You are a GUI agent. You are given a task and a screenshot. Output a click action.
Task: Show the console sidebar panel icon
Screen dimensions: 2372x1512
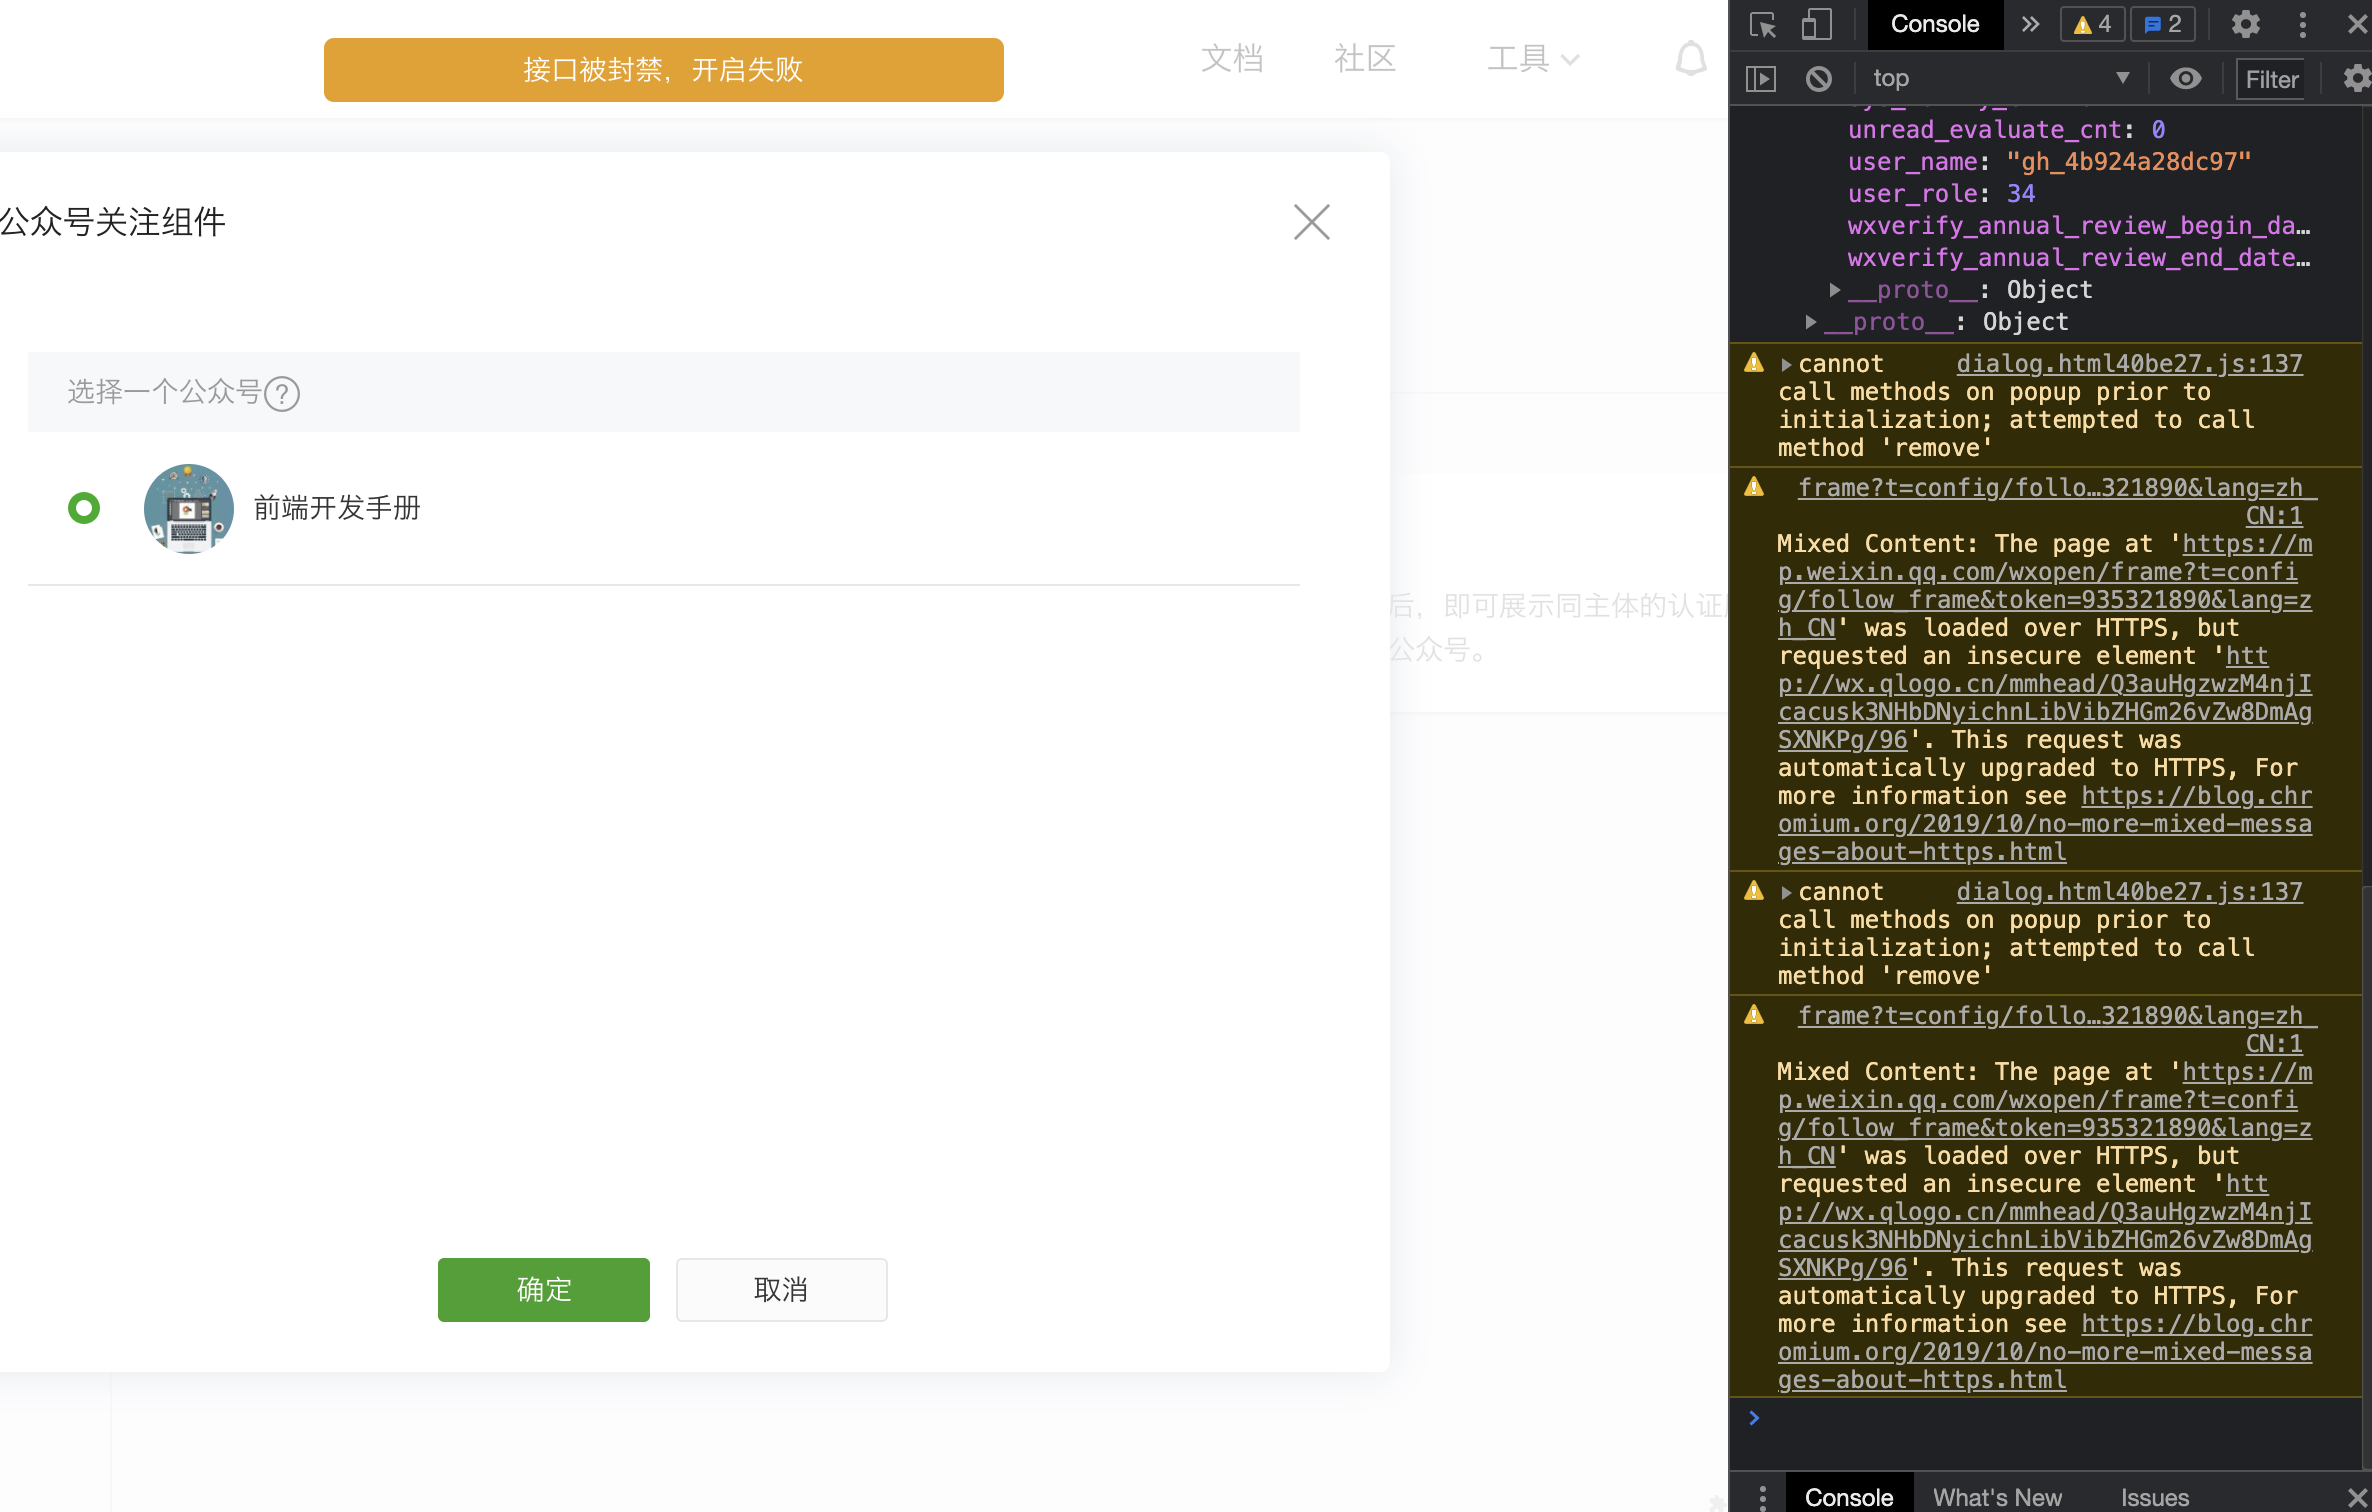(1760, 78)
